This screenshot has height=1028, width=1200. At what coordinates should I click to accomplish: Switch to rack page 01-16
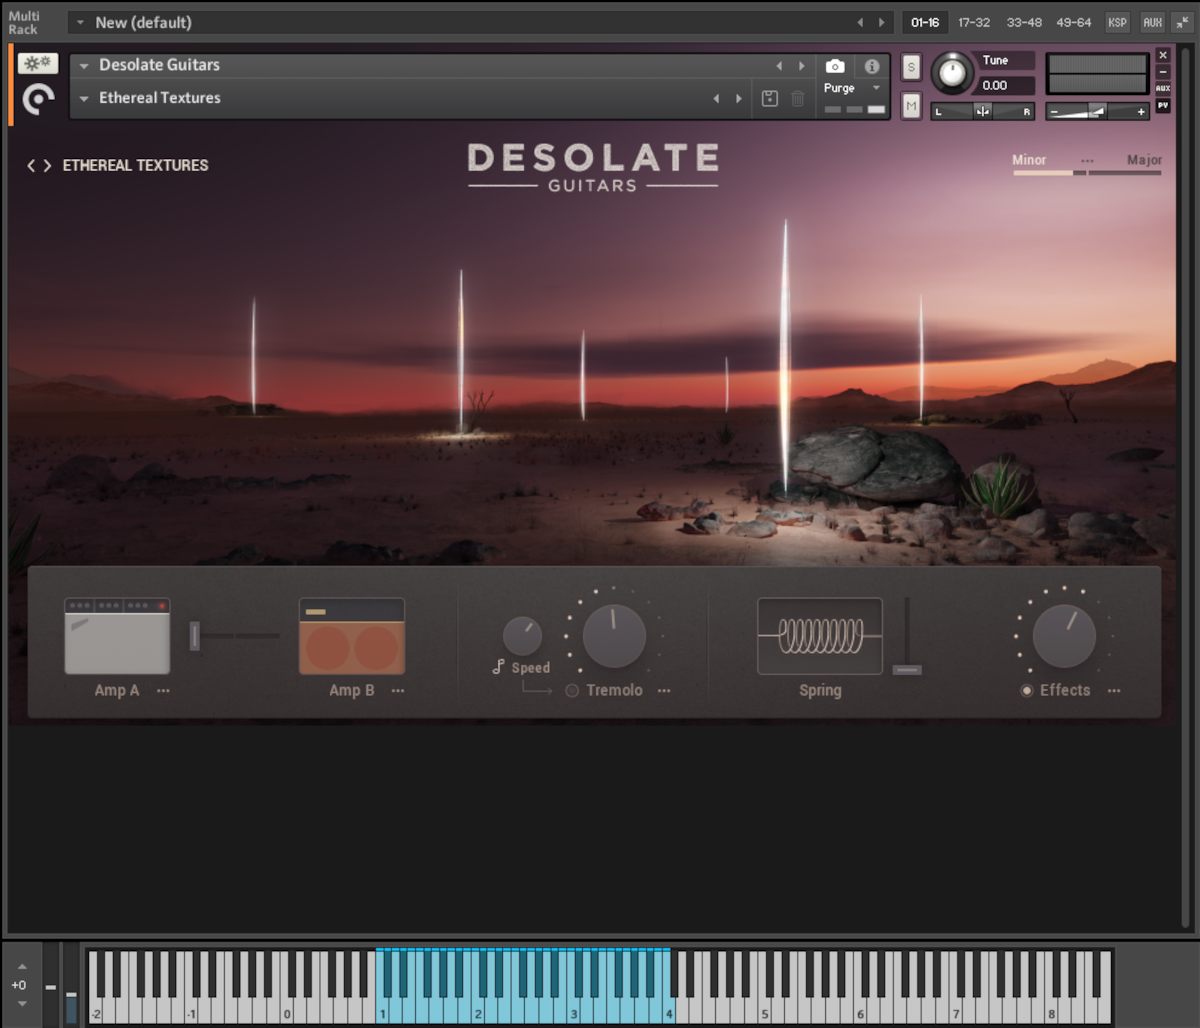click(925, 22)
